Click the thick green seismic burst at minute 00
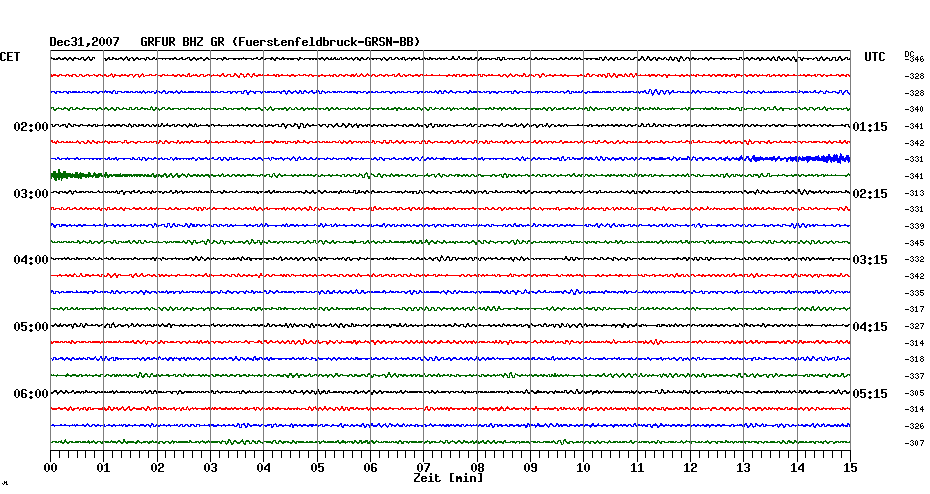The image size is (930, 494). [x=77, y=175]
